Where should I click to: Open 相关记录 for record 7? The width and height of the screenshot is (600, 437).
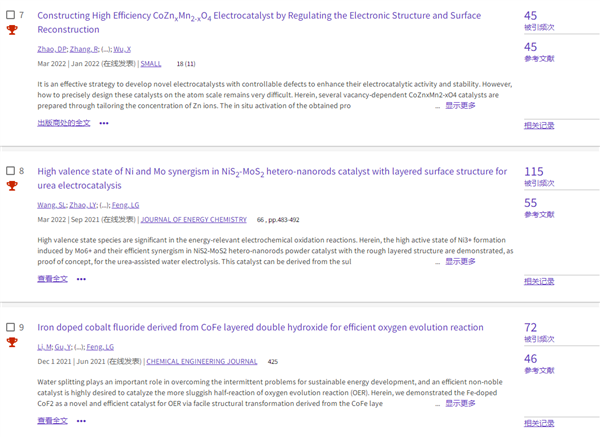pyautogui.click(x=538, y=125)
